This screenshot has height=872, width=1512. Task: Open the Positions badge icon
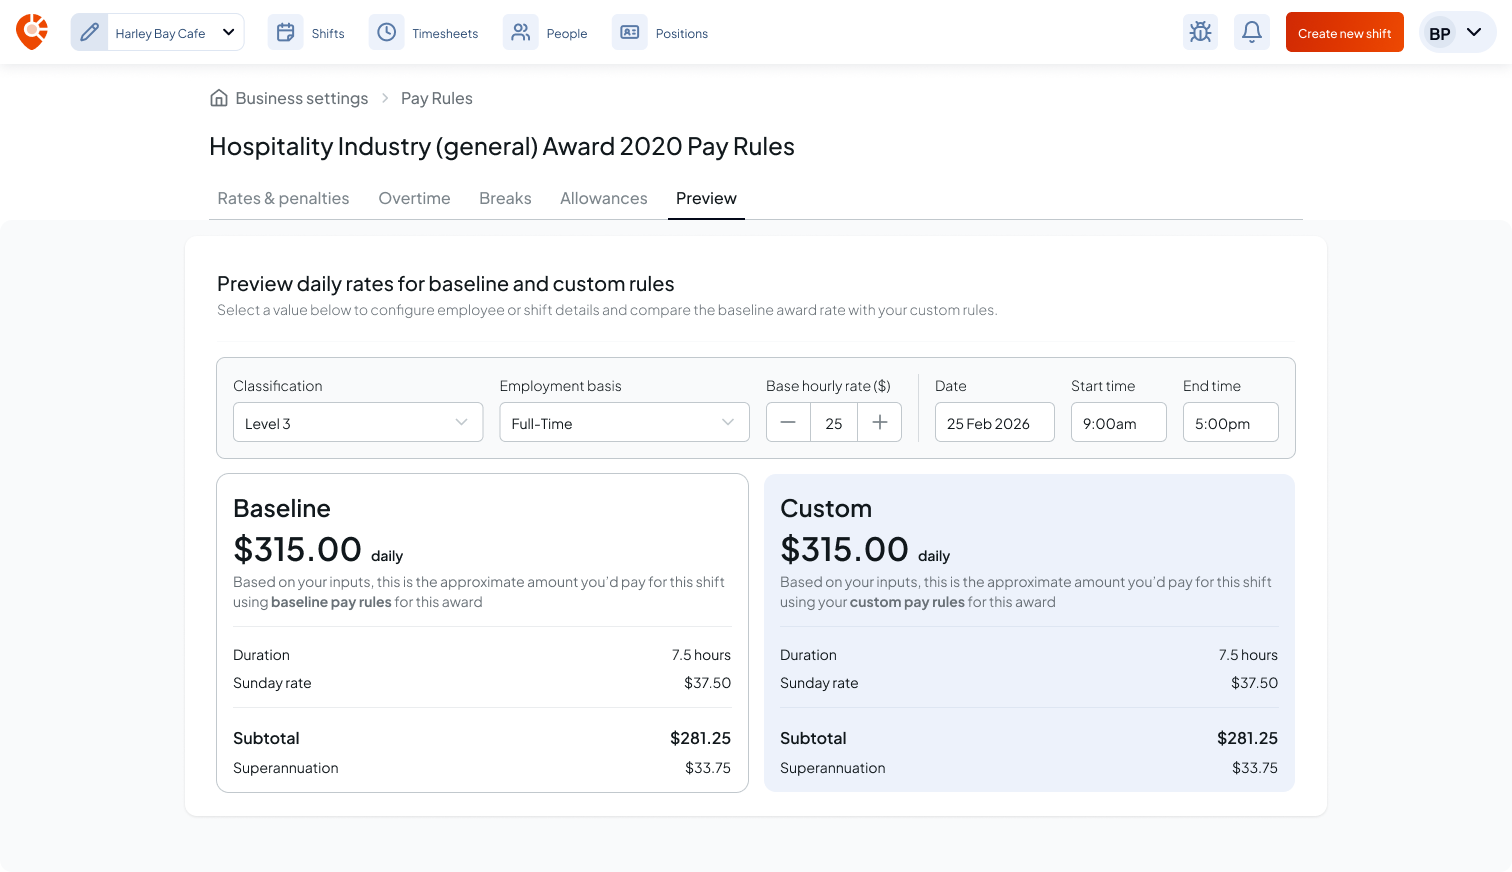pos(629,32)
